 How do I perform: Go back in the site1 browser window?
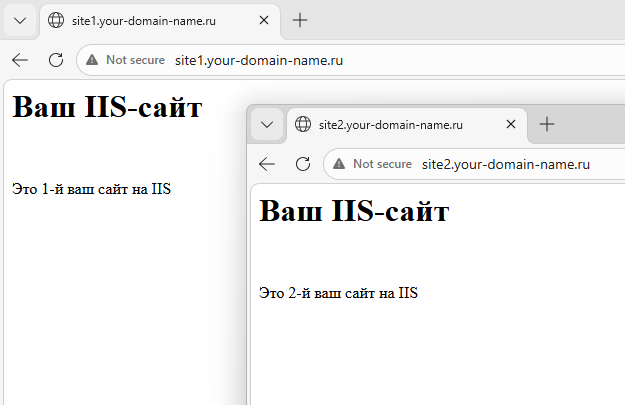[x=20, y=60]
